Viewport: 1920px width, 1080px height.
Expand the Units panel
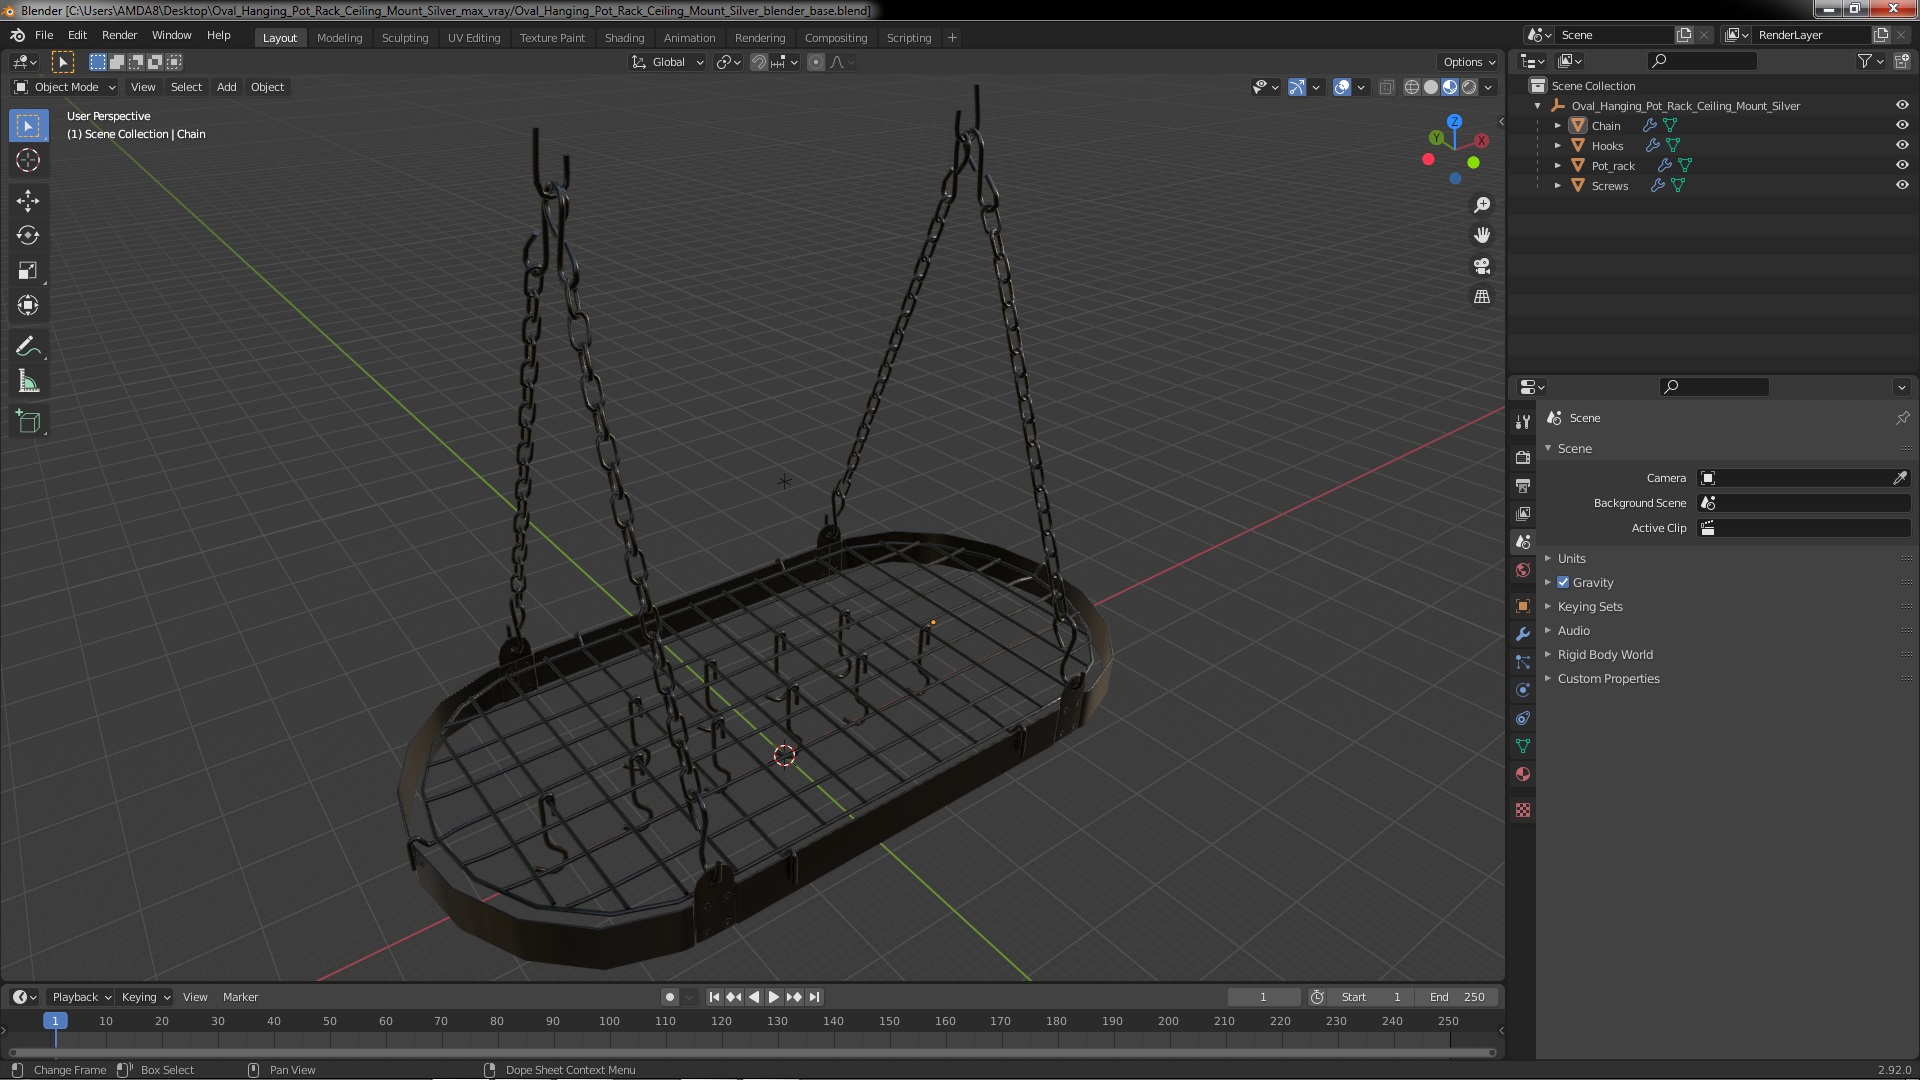(1571, 558)
